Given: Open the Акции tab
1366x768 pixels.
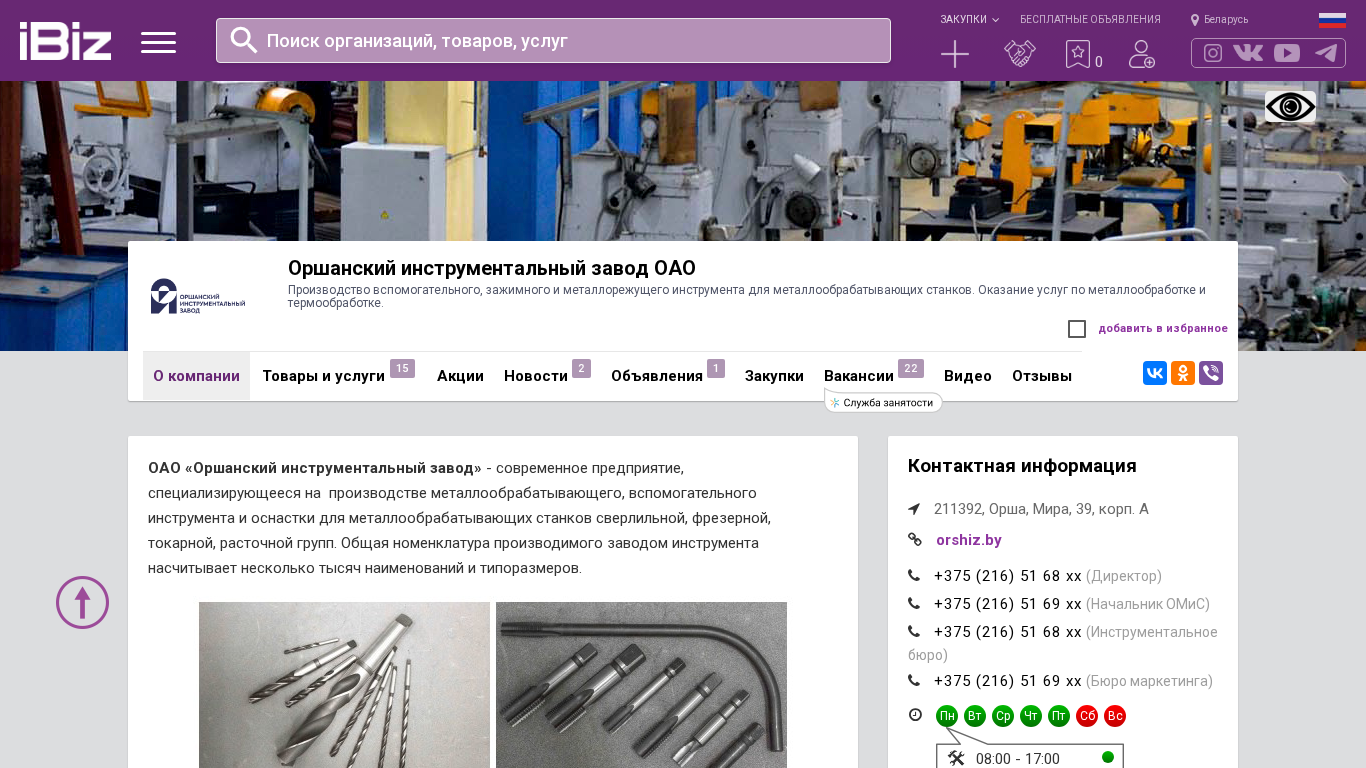Looking at the screenshot, I should coord(460,376).
